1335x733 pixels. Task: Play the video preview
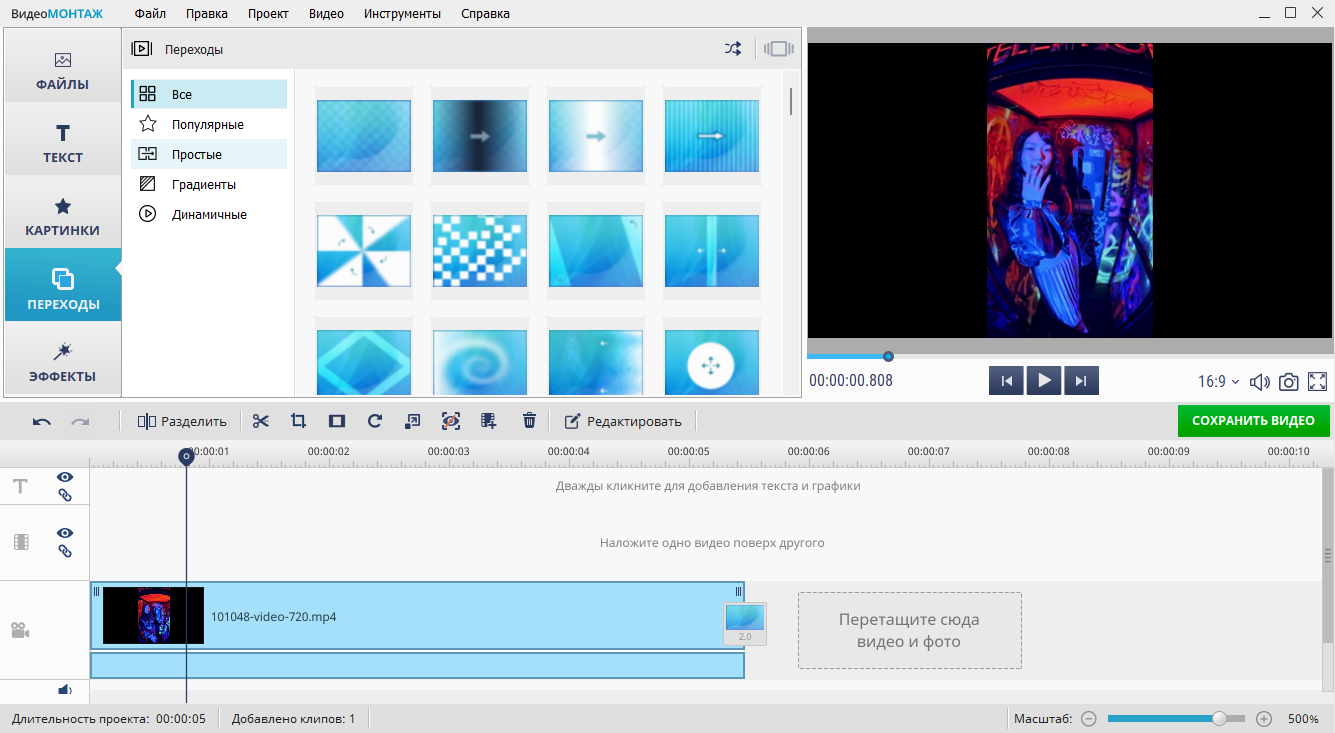tap(1044, 381)
